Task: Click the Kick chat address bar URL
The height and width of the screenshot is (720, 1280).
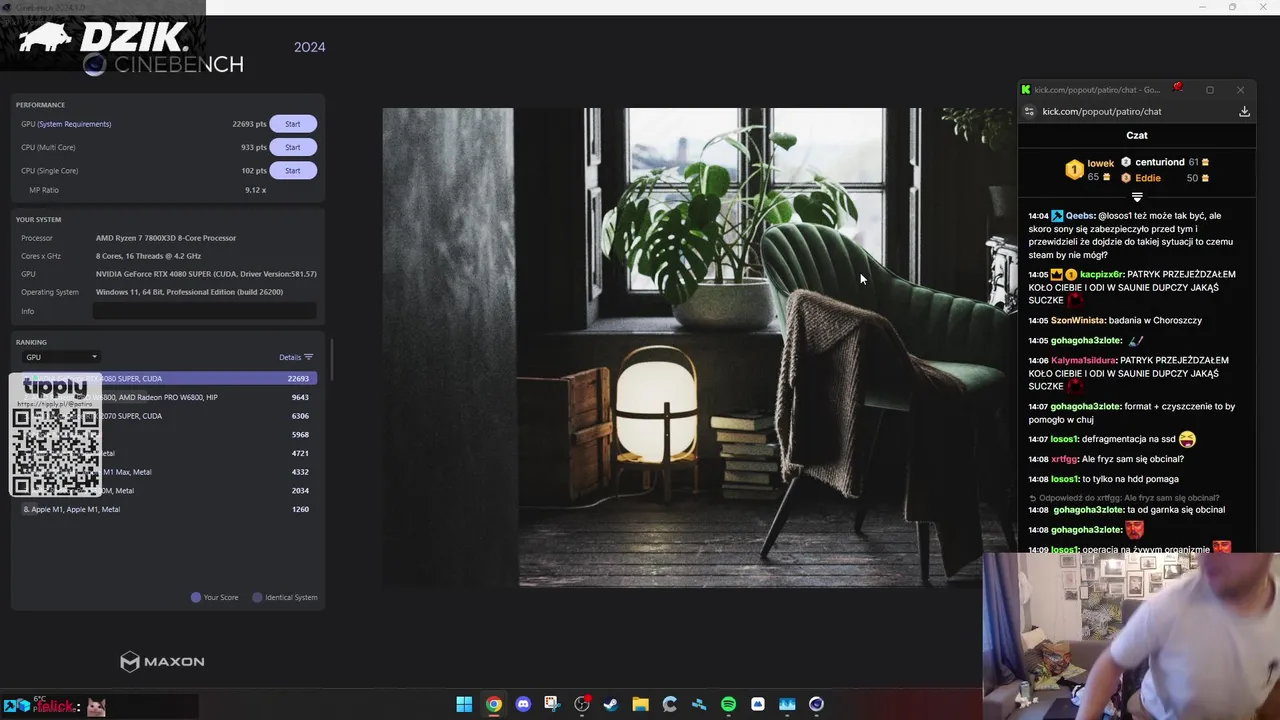Action: point(1102,111)
